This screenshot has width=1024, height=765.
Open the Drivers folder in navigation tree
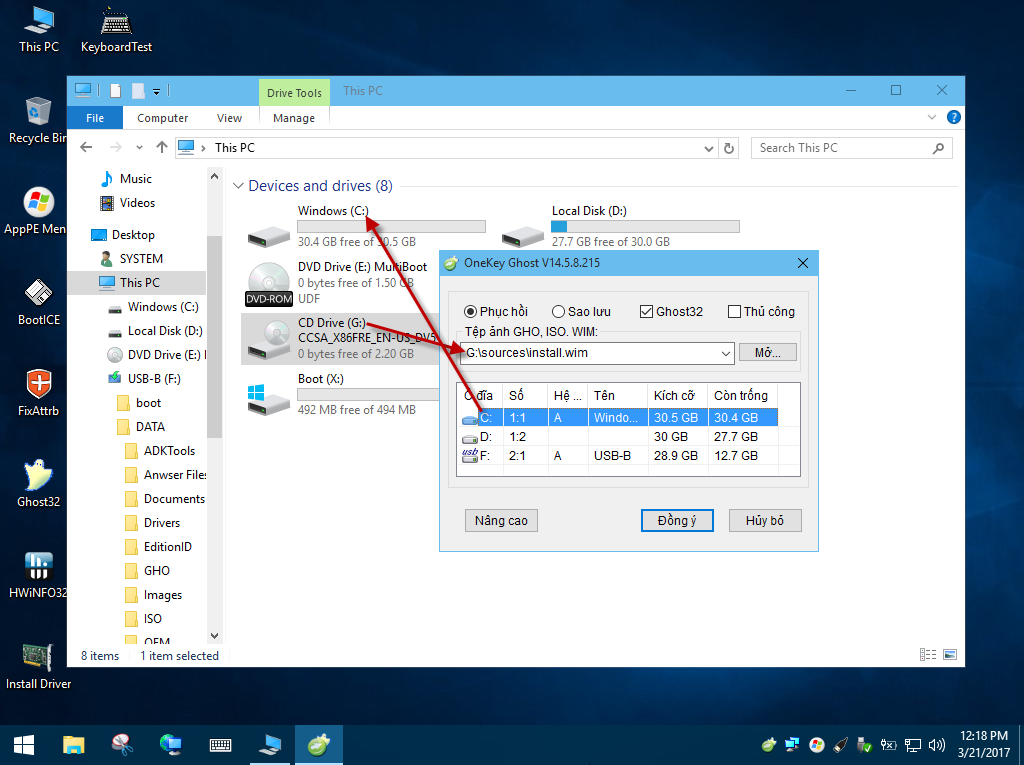[x=161, y=523]
